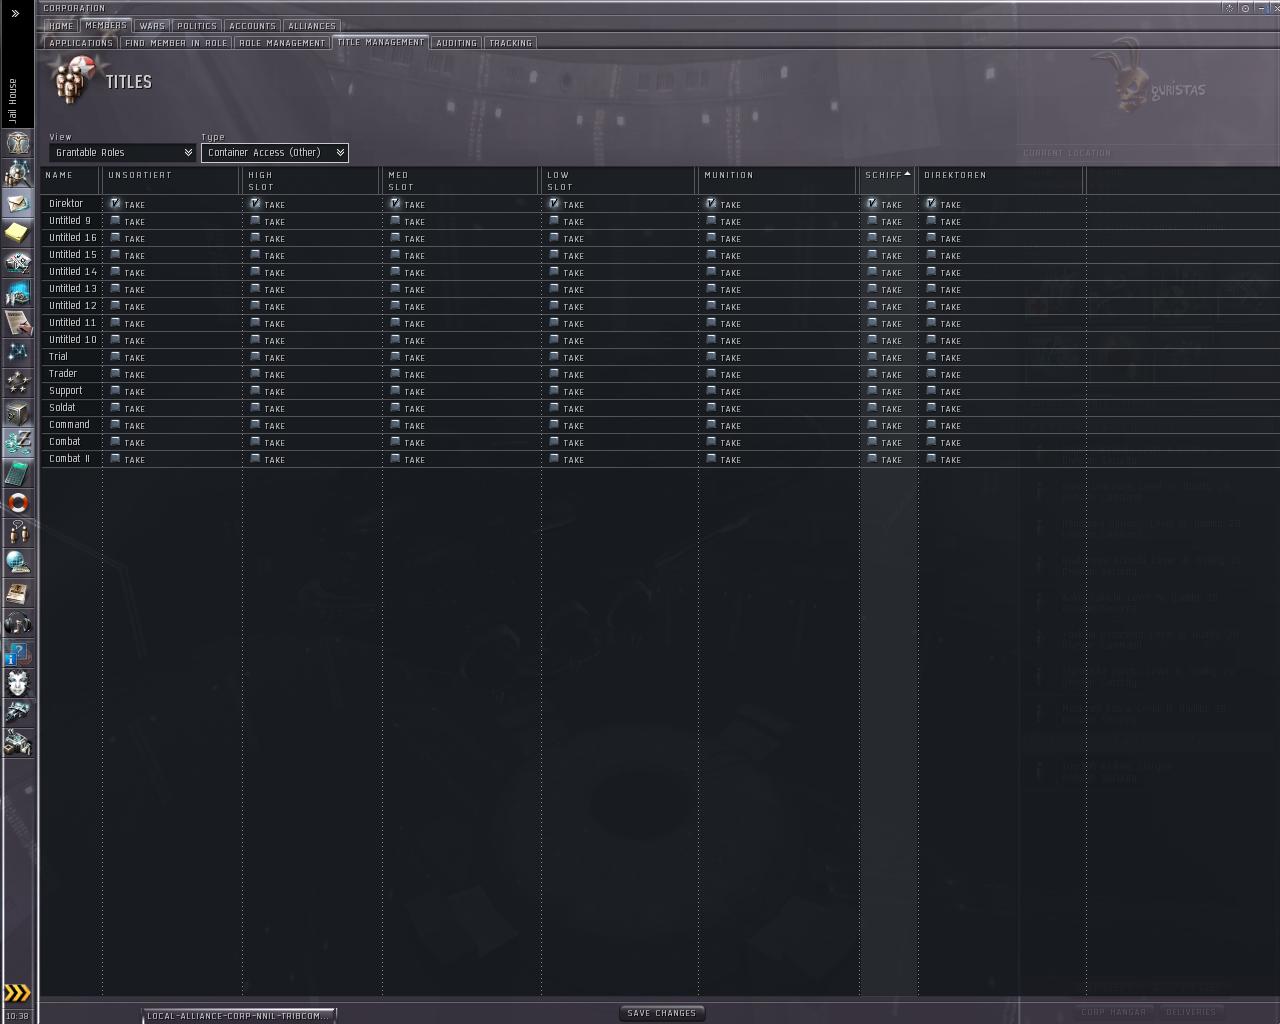
Task: Click the Save Changes button
Action: pos(661,1013)
